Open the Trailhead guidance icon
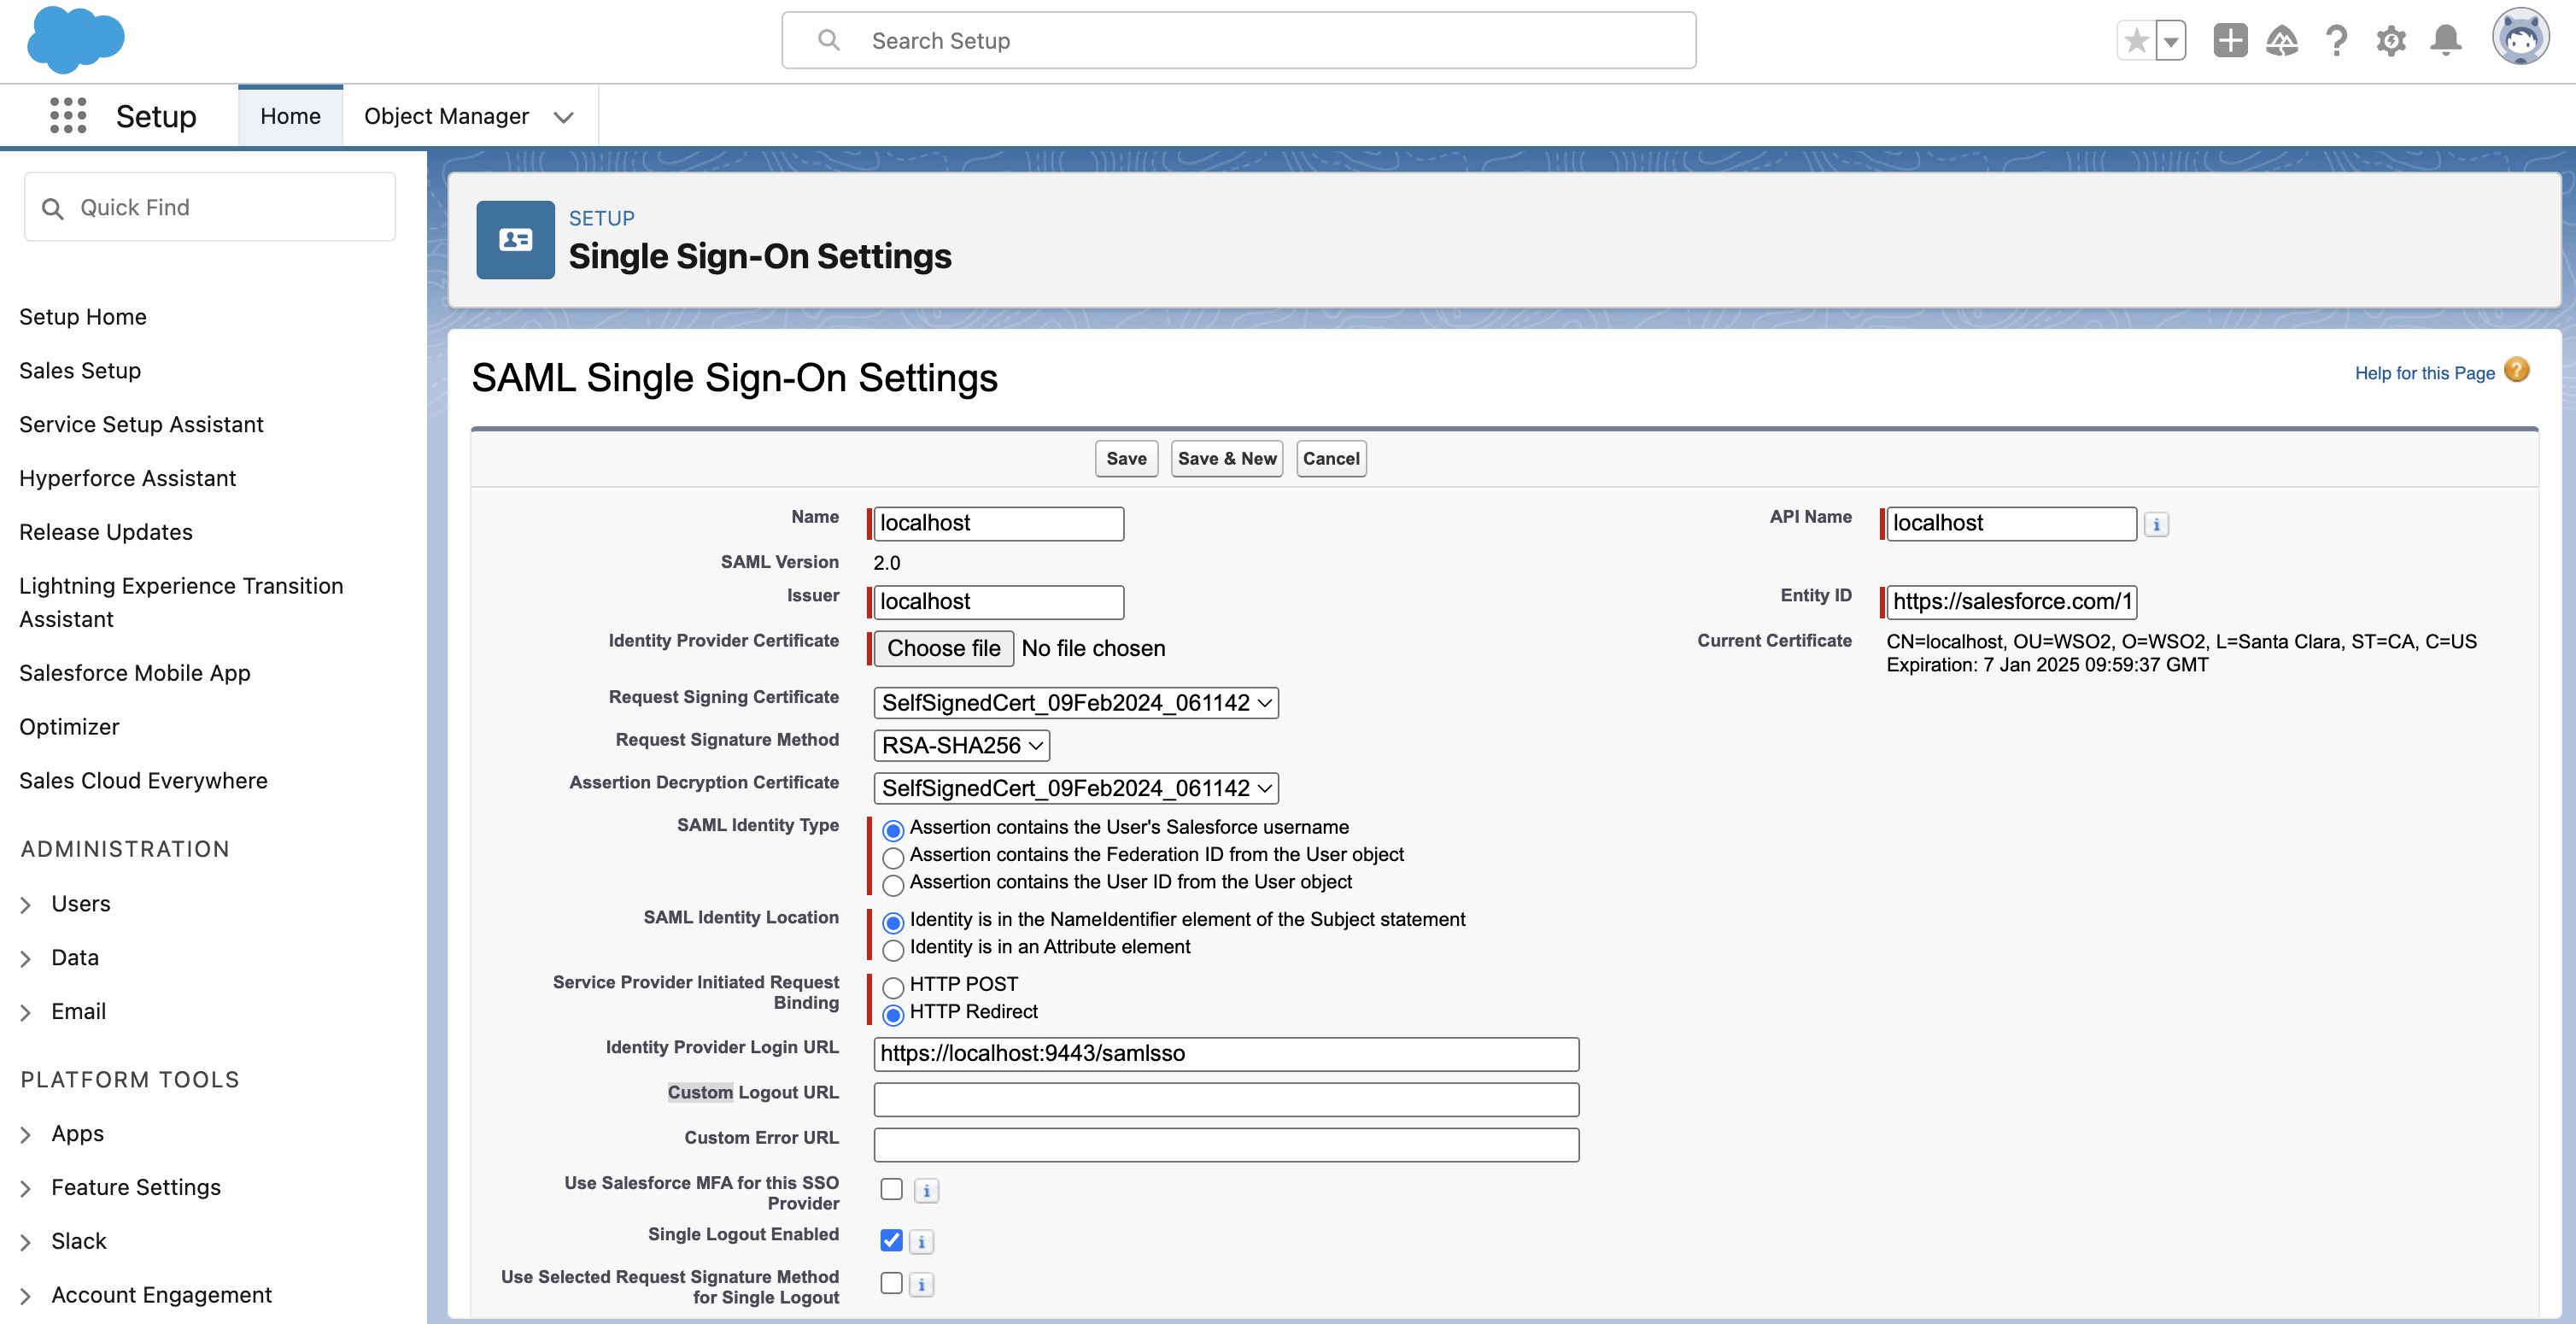Image resolution: width=2576 pixels, height=1324 pixels. [x=2282, y=41]
